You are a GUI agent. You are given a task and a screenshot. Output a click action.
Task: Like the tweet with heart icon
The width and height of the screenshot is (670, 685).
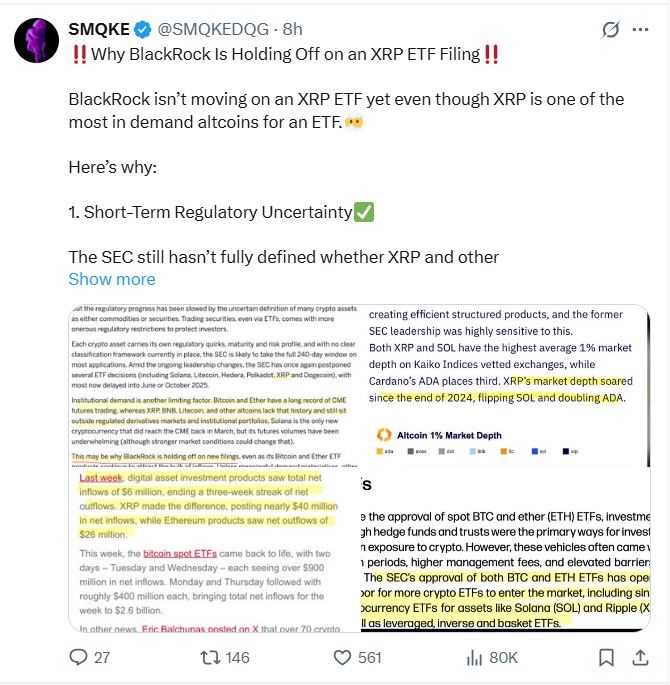(342, 657)
